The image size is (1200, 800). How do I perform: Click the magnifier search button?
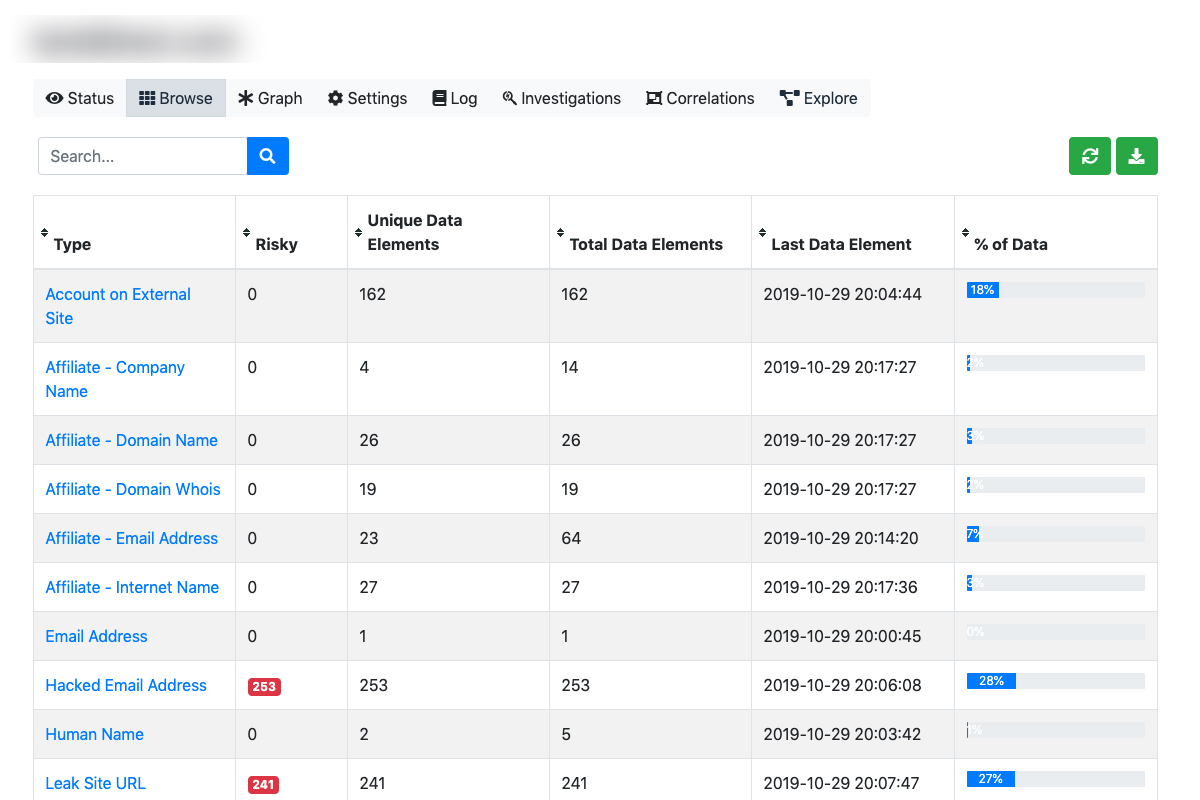267,156
